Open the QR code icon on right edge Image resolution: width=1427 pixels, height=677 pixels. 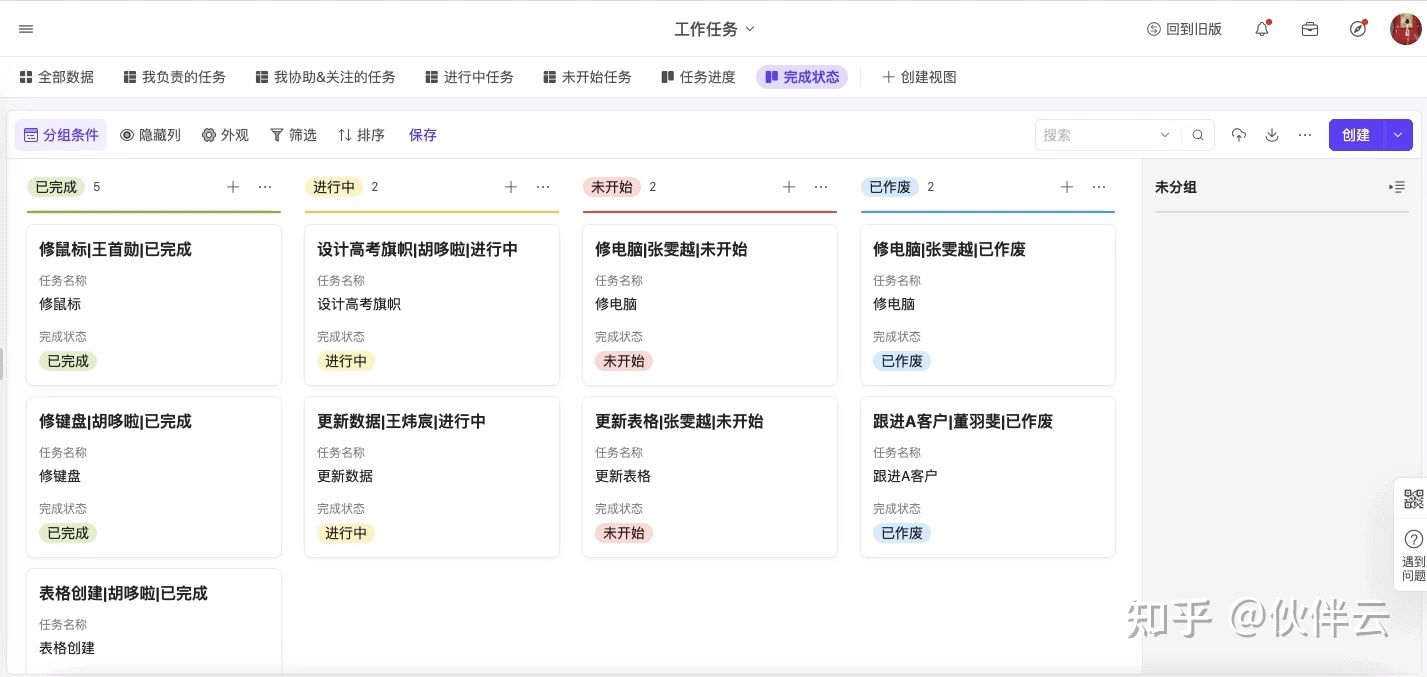pos(1413,499)
